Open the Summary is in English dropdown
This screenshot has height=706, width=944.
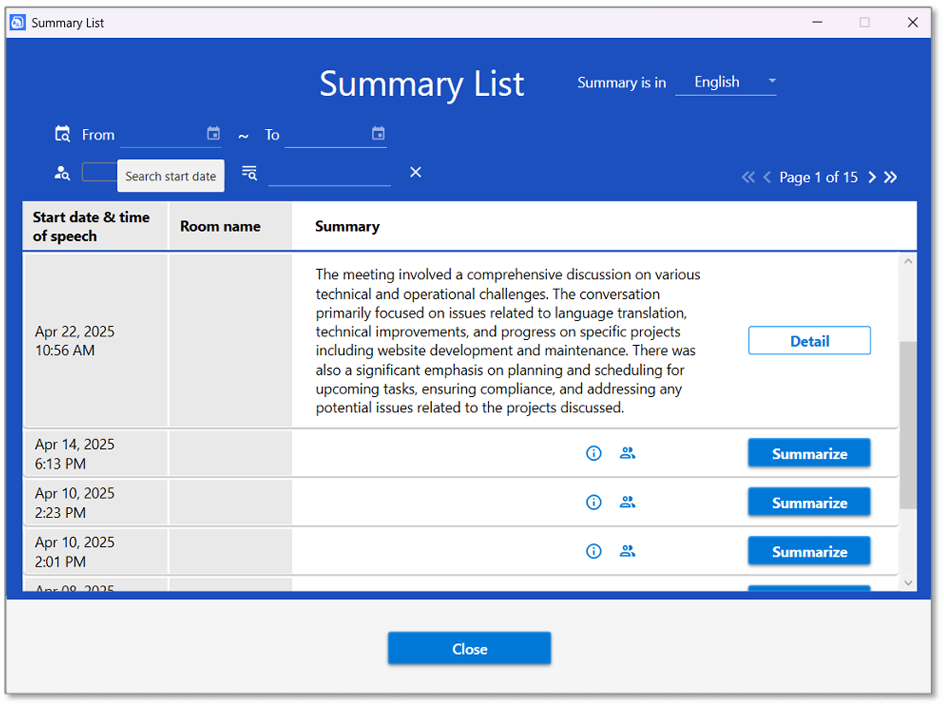[x=726, y=82]
